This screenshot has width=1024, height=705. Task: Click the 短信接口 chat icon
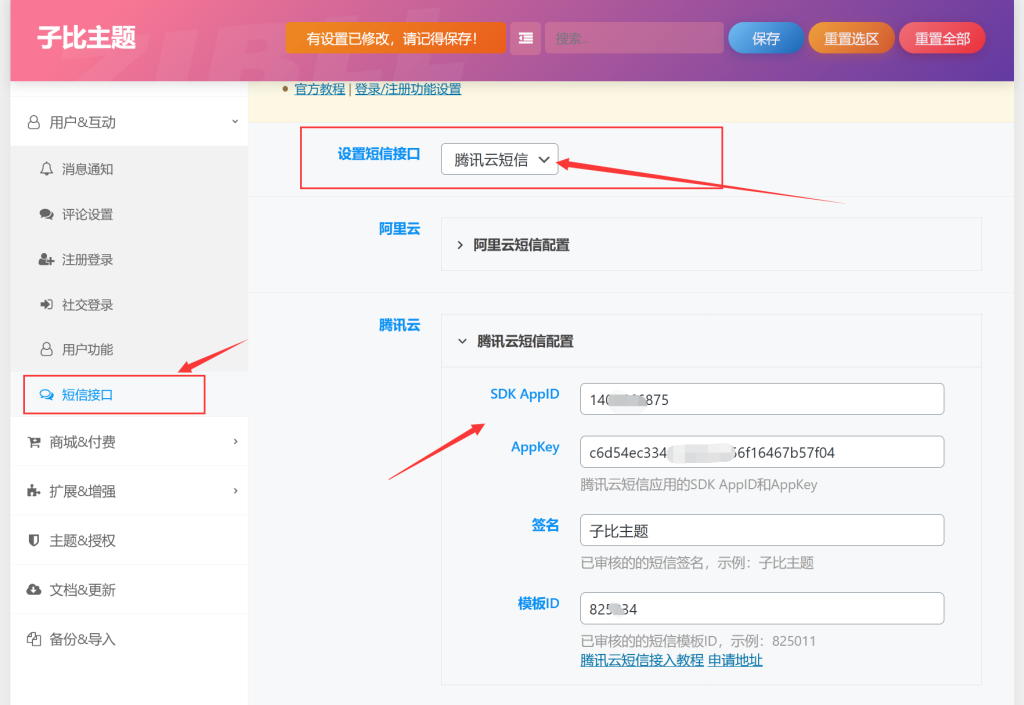47,395
